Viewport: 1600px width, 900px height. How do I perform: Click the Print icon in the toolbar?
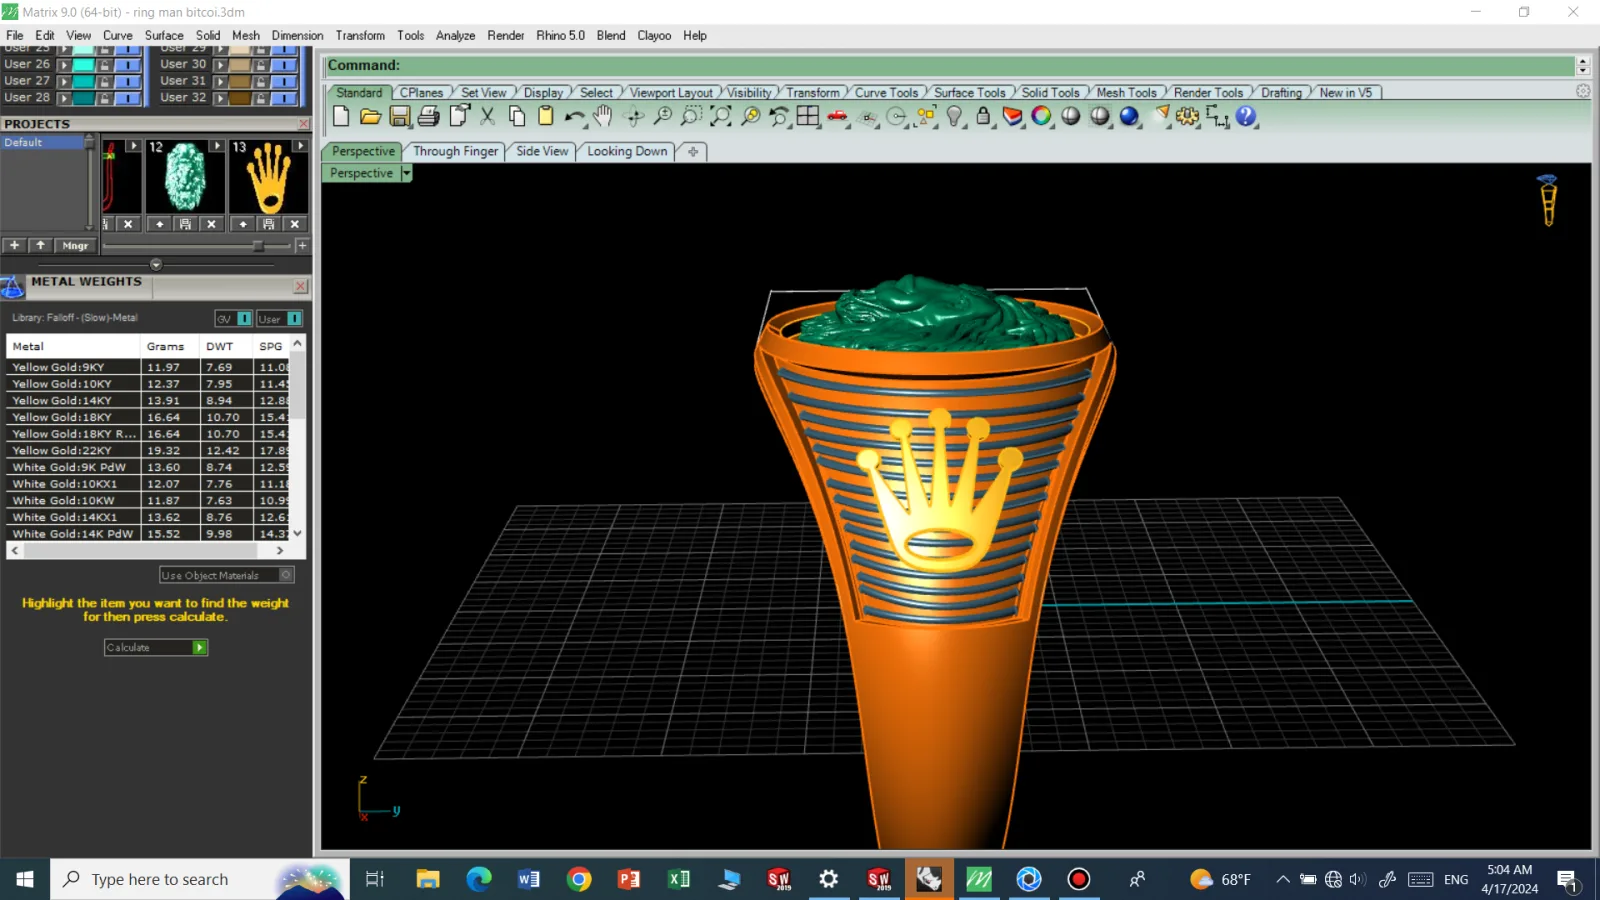click(429, 116)
